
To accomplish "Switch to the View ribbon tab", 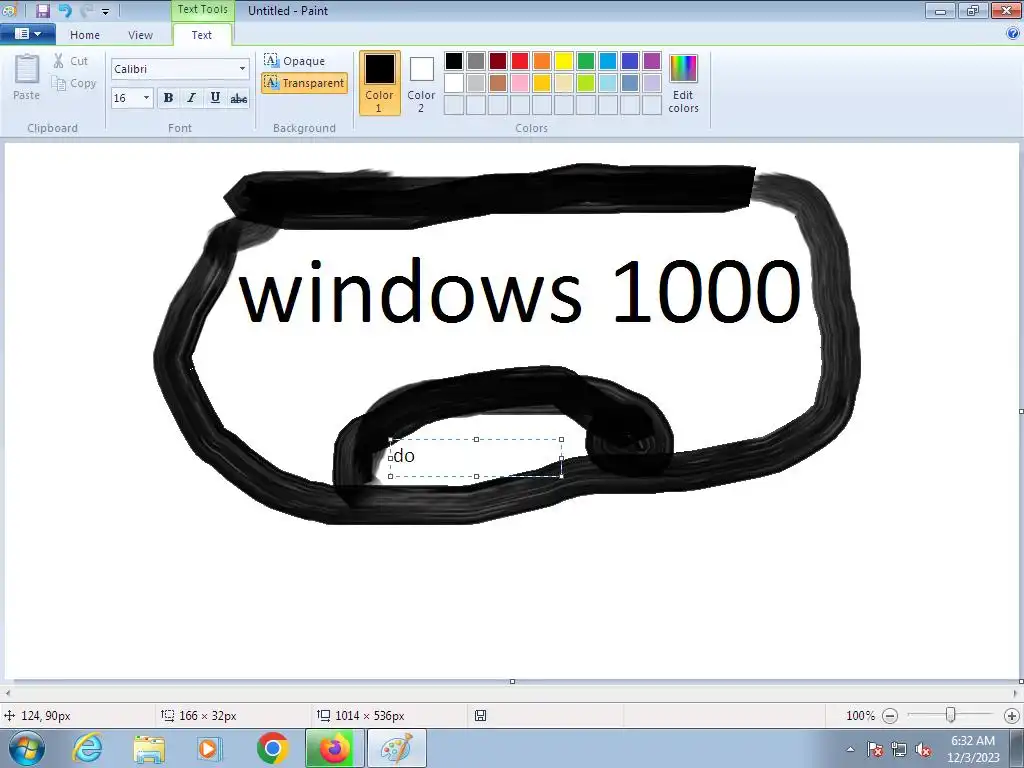I will pyautogui.click(x=140, y=35).
